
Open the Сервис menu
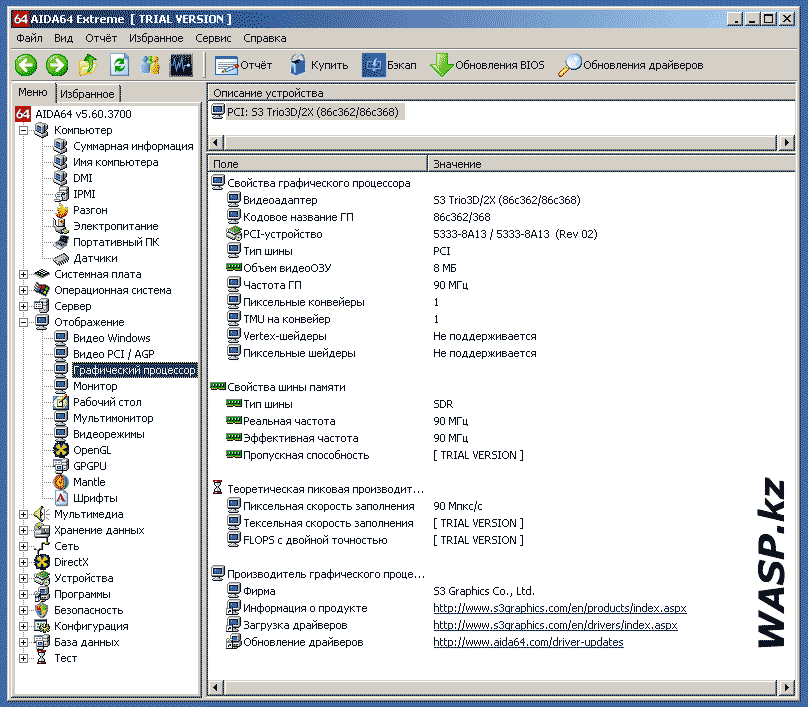coord(213,38)
